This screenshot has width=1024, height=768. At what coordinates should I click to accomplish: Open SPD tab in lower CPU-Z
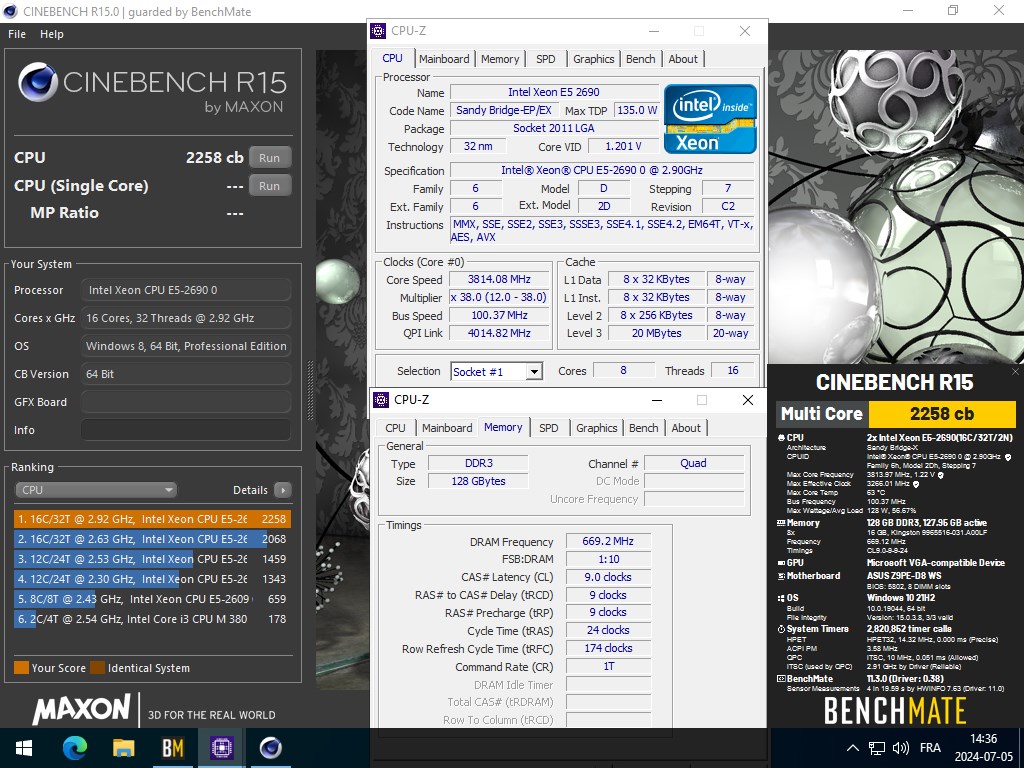pos(549,428)
